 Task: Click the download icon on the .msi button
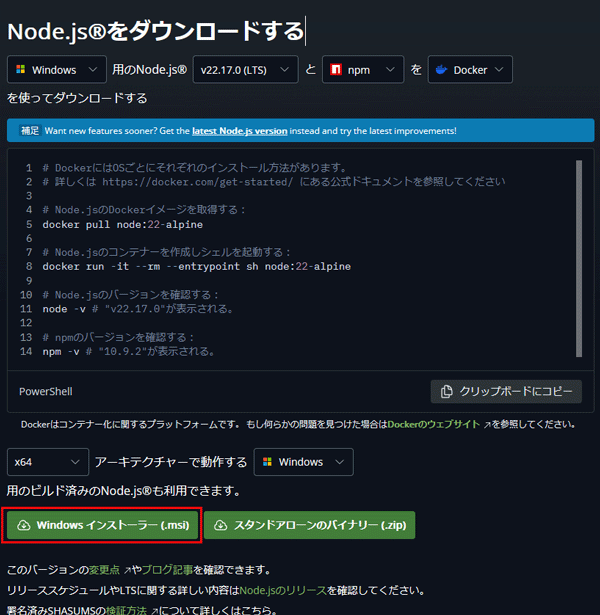pos(24,525)
